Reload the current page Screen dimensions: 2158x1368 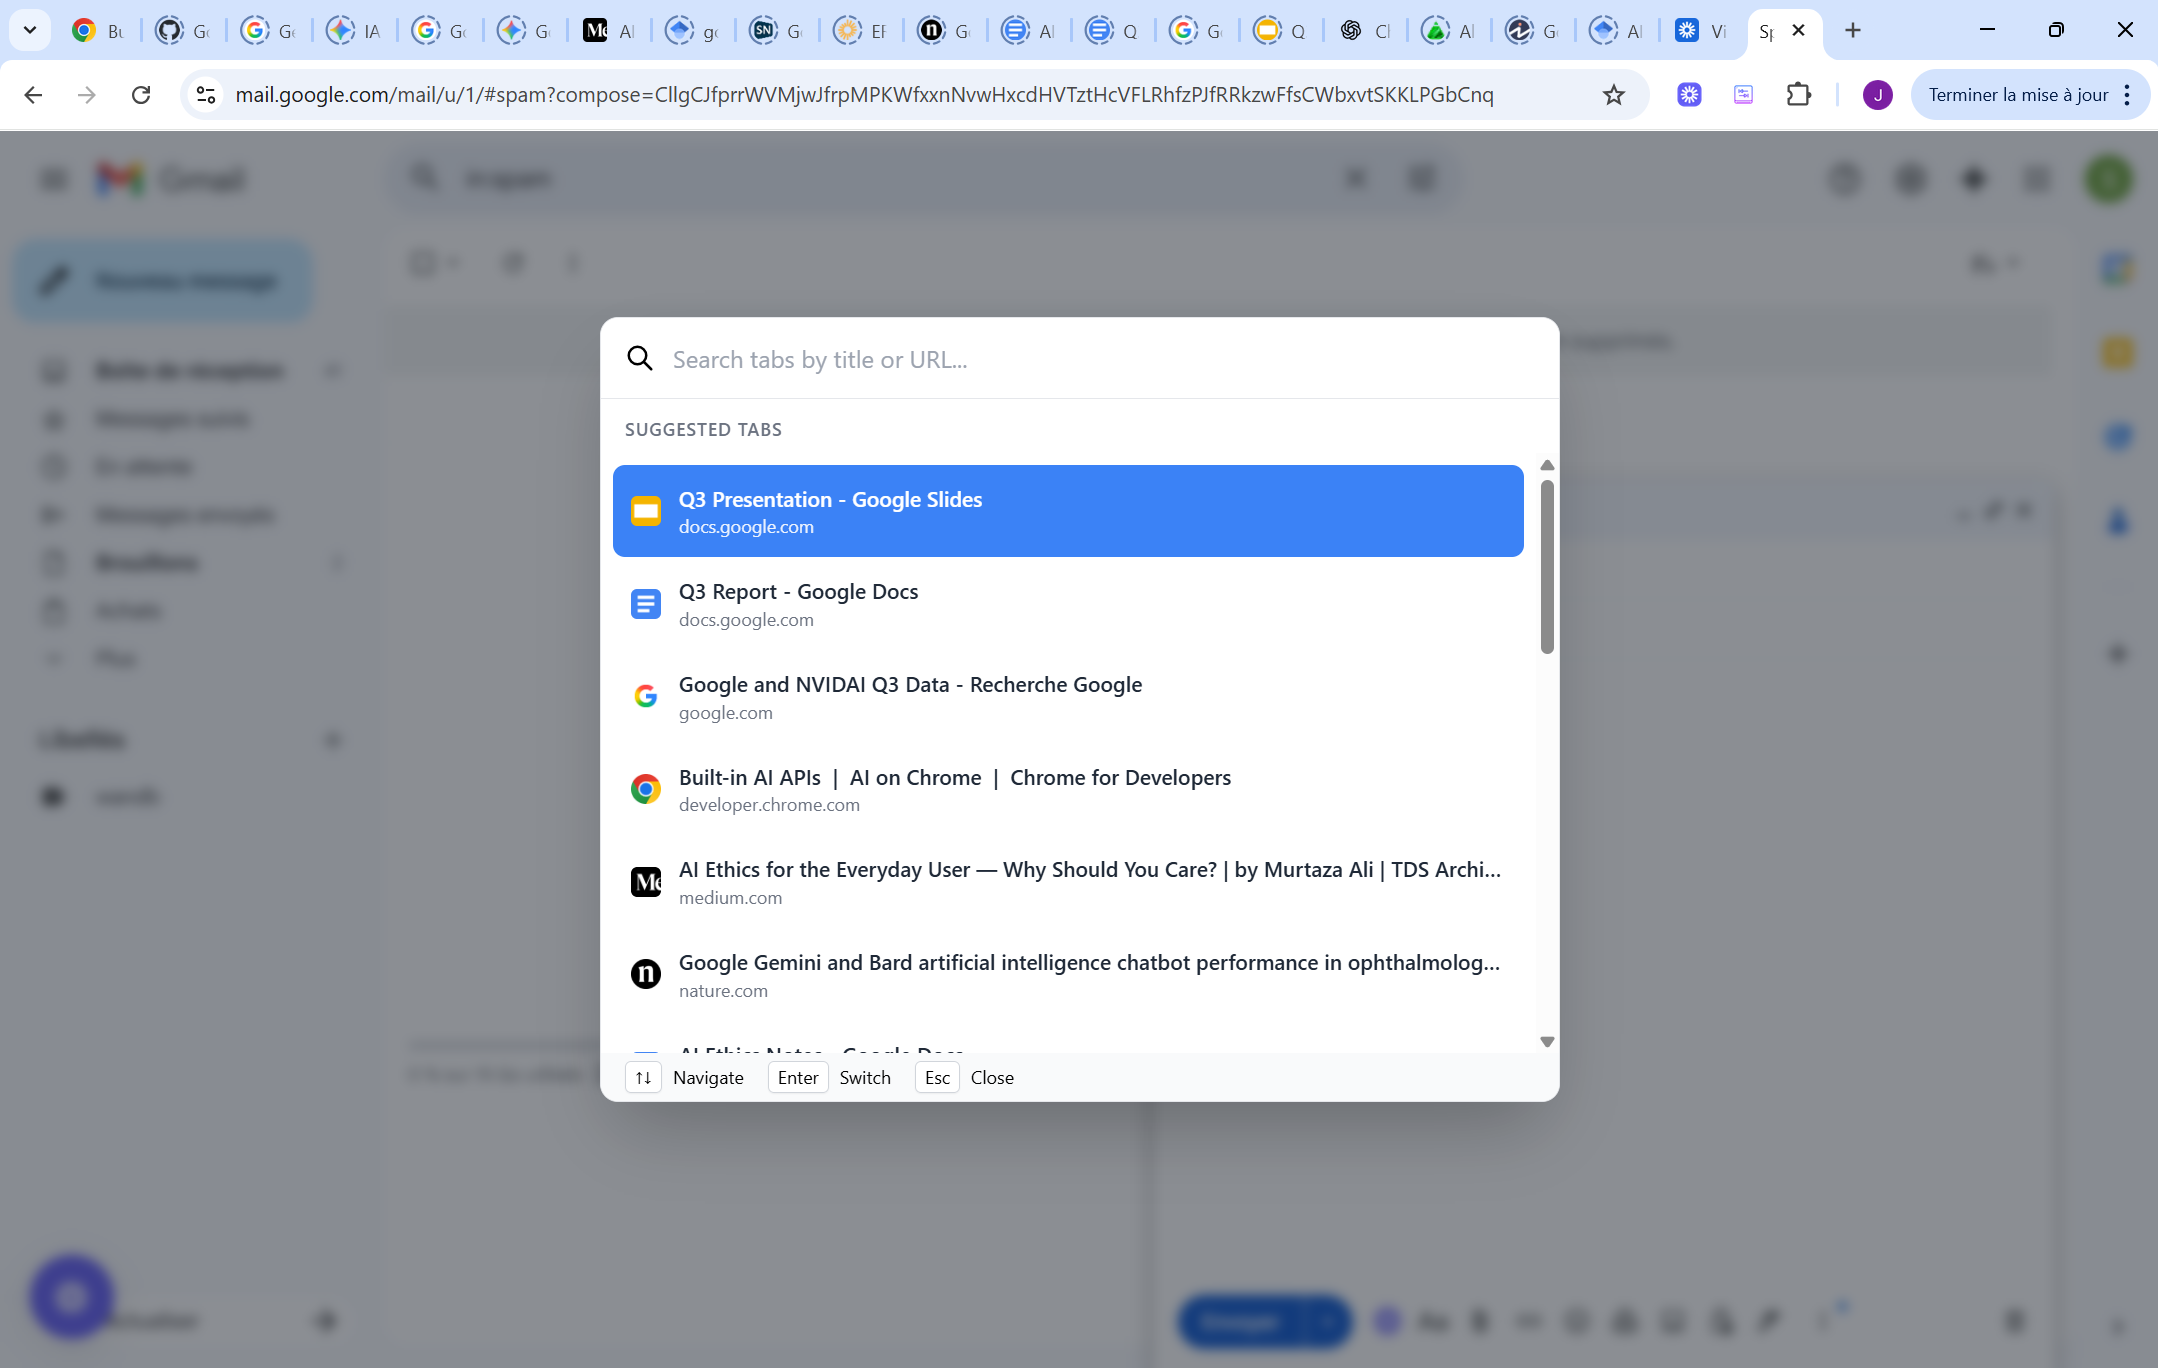click(141, 95)
